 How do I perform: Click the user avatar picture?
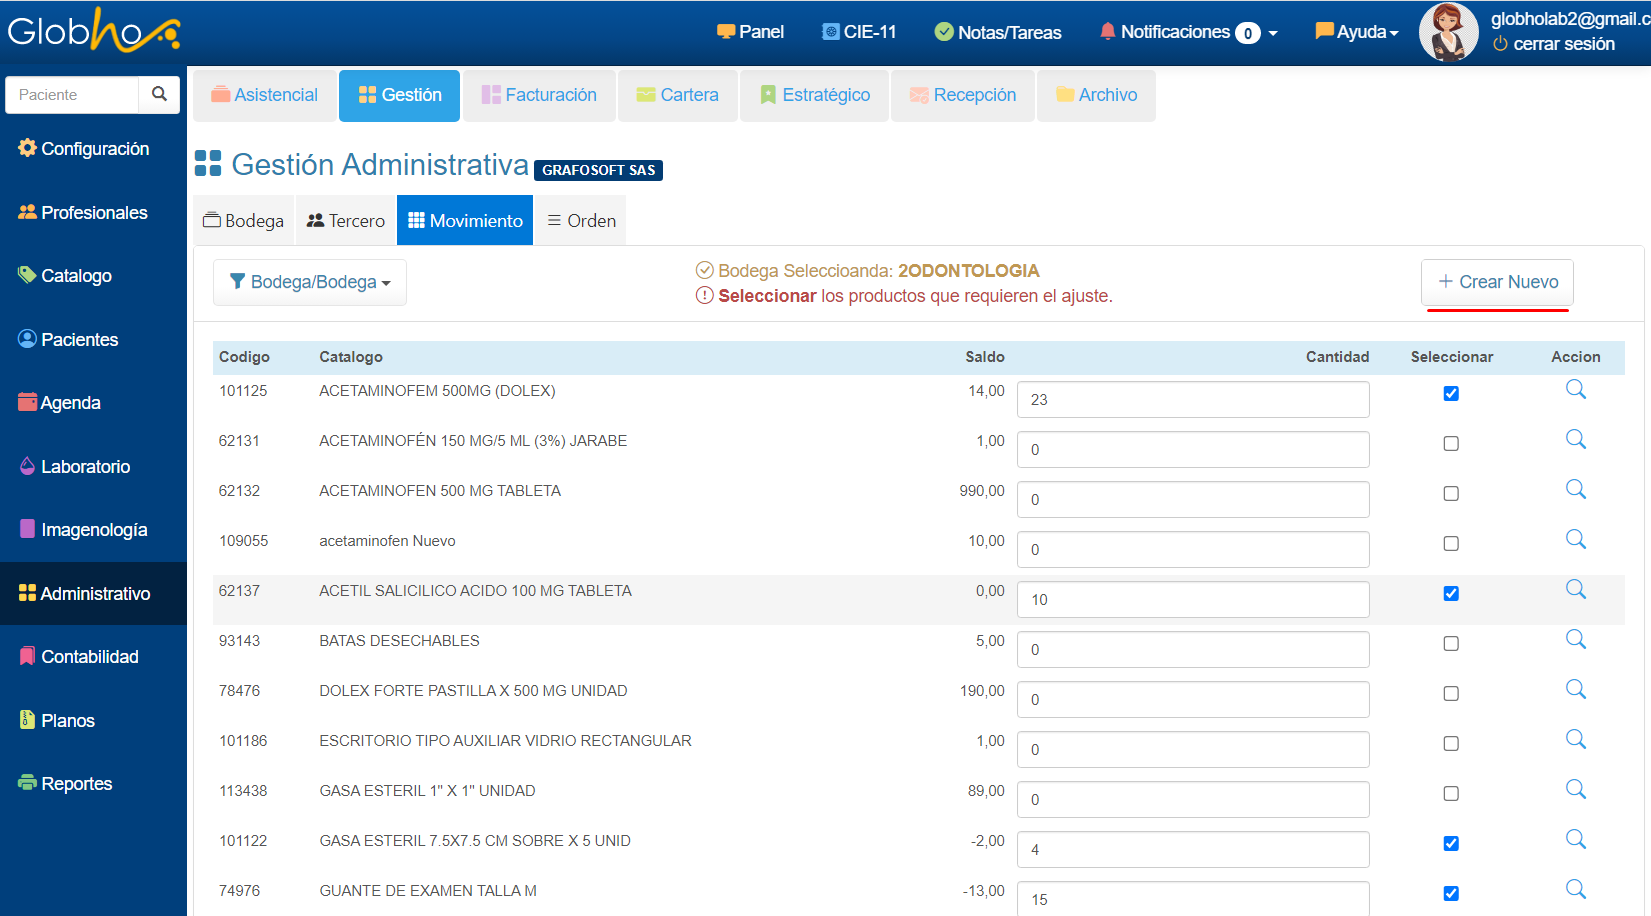[x=1447, y=32]
